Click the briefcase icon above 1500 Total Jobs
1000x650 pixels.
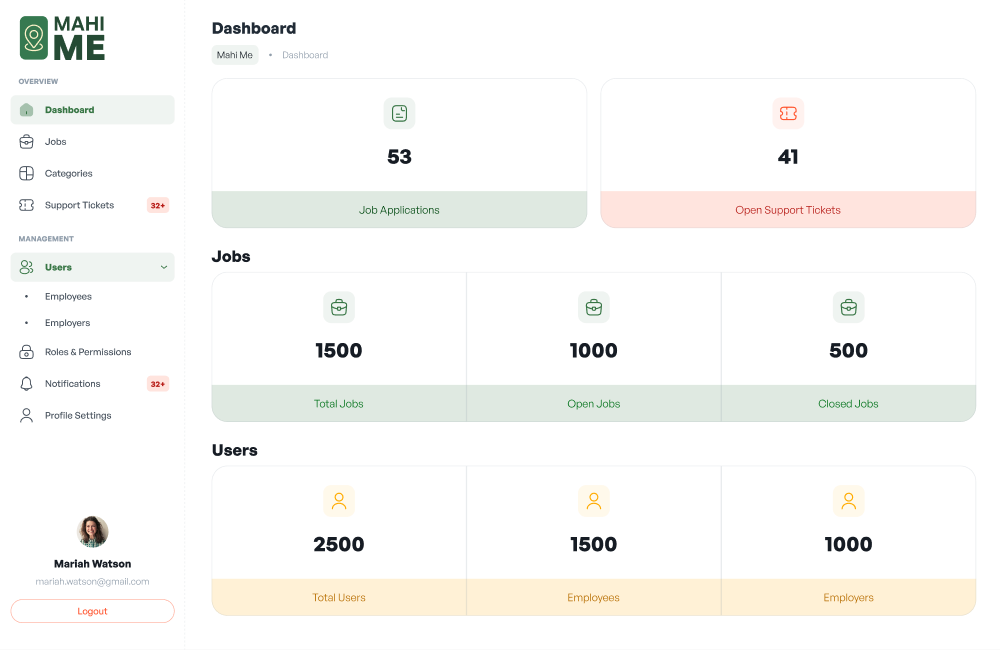point(339,307)
